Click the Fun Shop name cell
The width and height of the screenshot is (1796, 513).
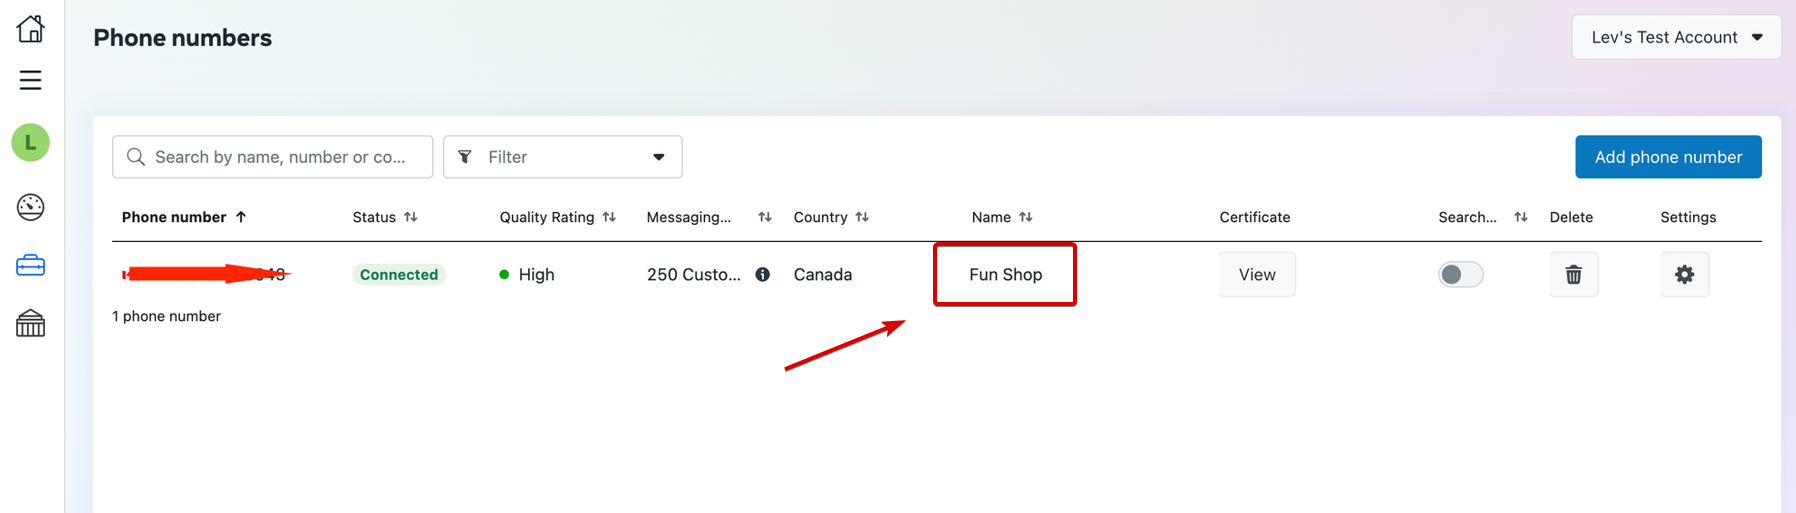coord(1005,274)
